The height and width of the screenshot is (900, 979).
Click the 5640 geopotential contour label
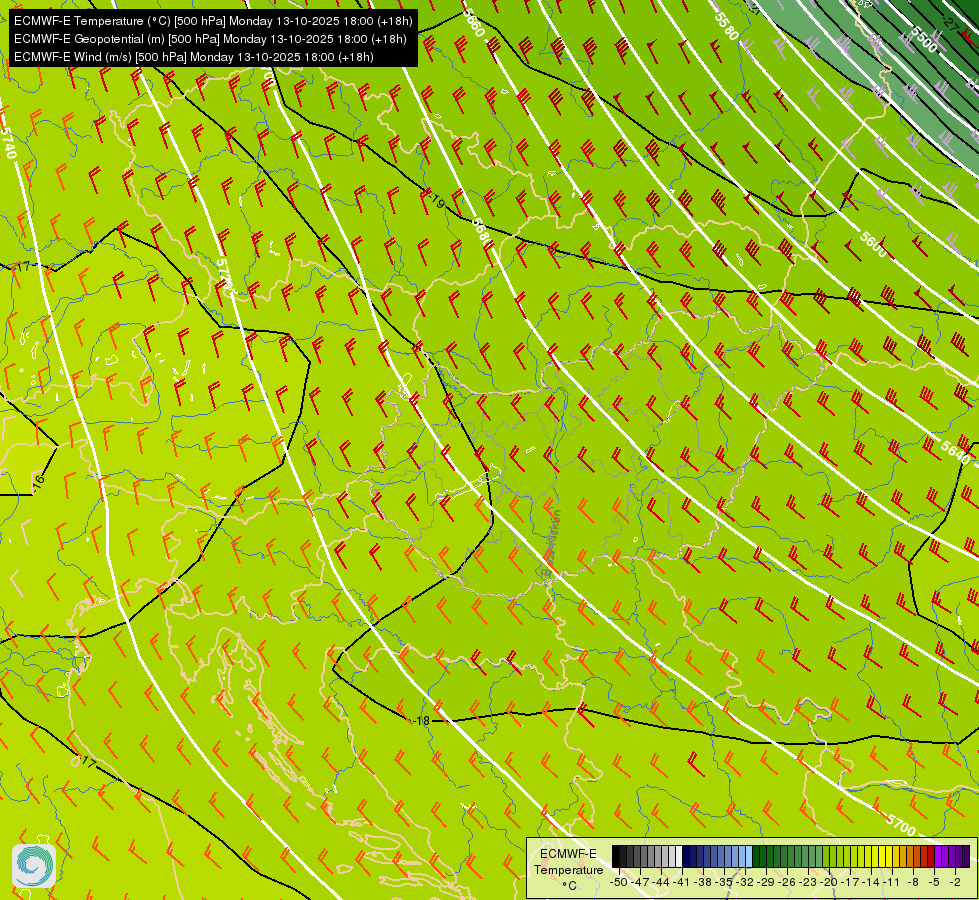coord(956,451)
